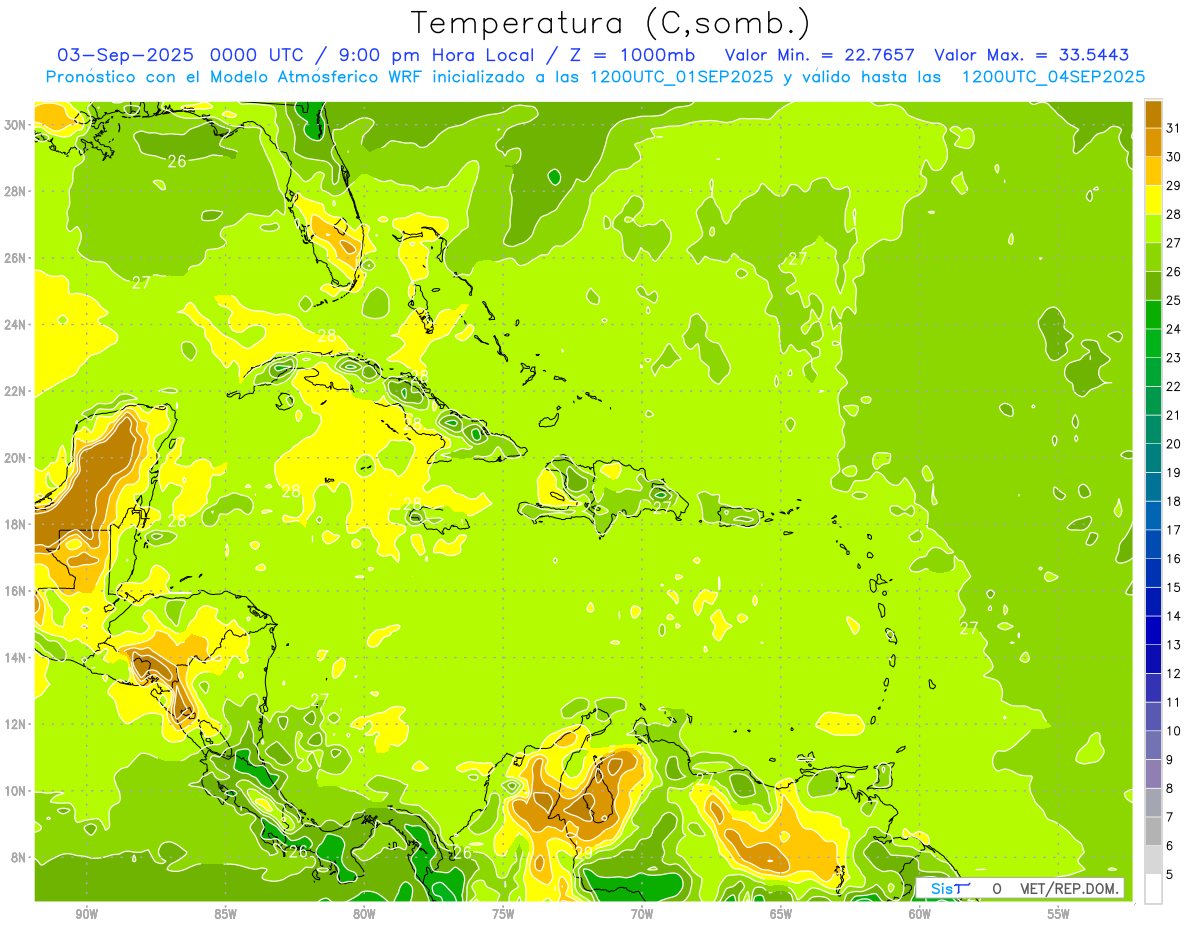Click the 10N latitude axis label
The height and width of the screenshot is (927, 1200).
click(x=16, y=791)
